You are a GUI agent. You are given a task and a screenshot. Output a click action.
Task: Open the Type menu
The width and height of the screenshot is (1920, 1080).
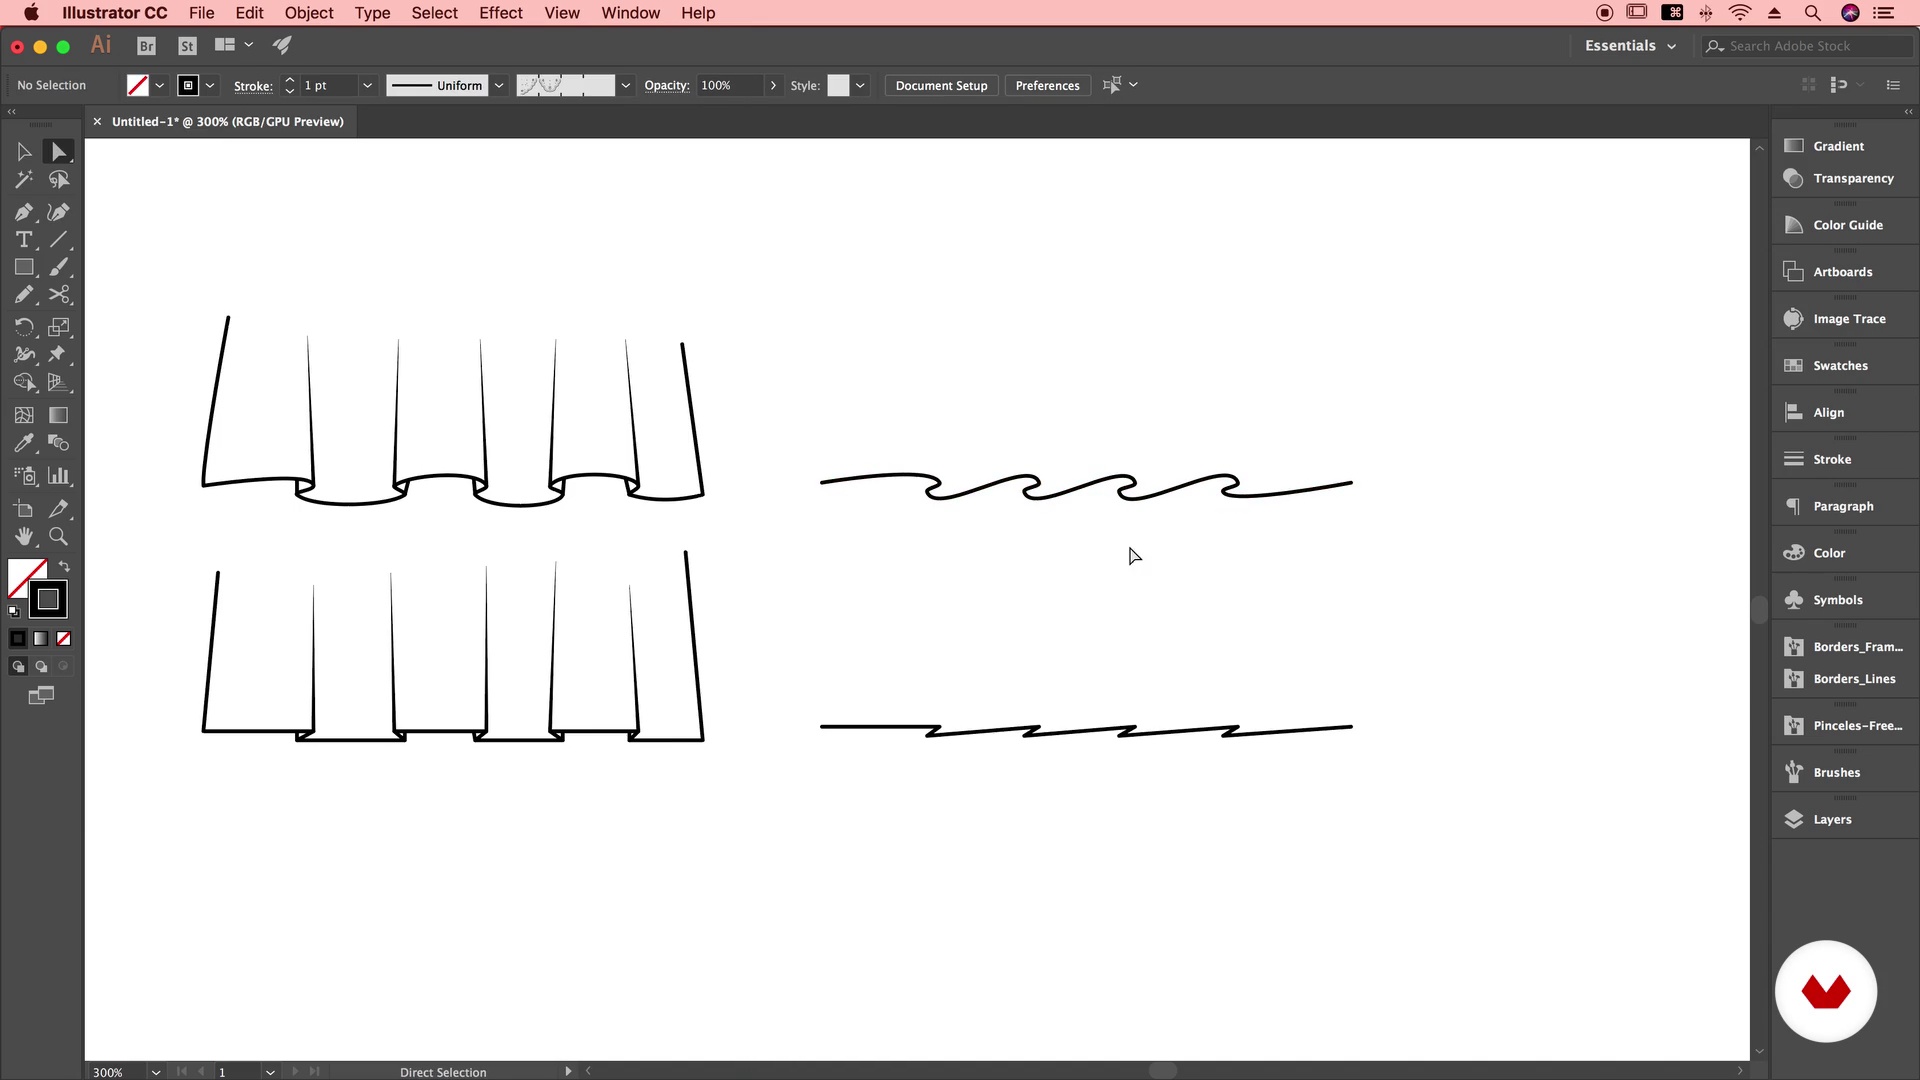pos(372,13)
